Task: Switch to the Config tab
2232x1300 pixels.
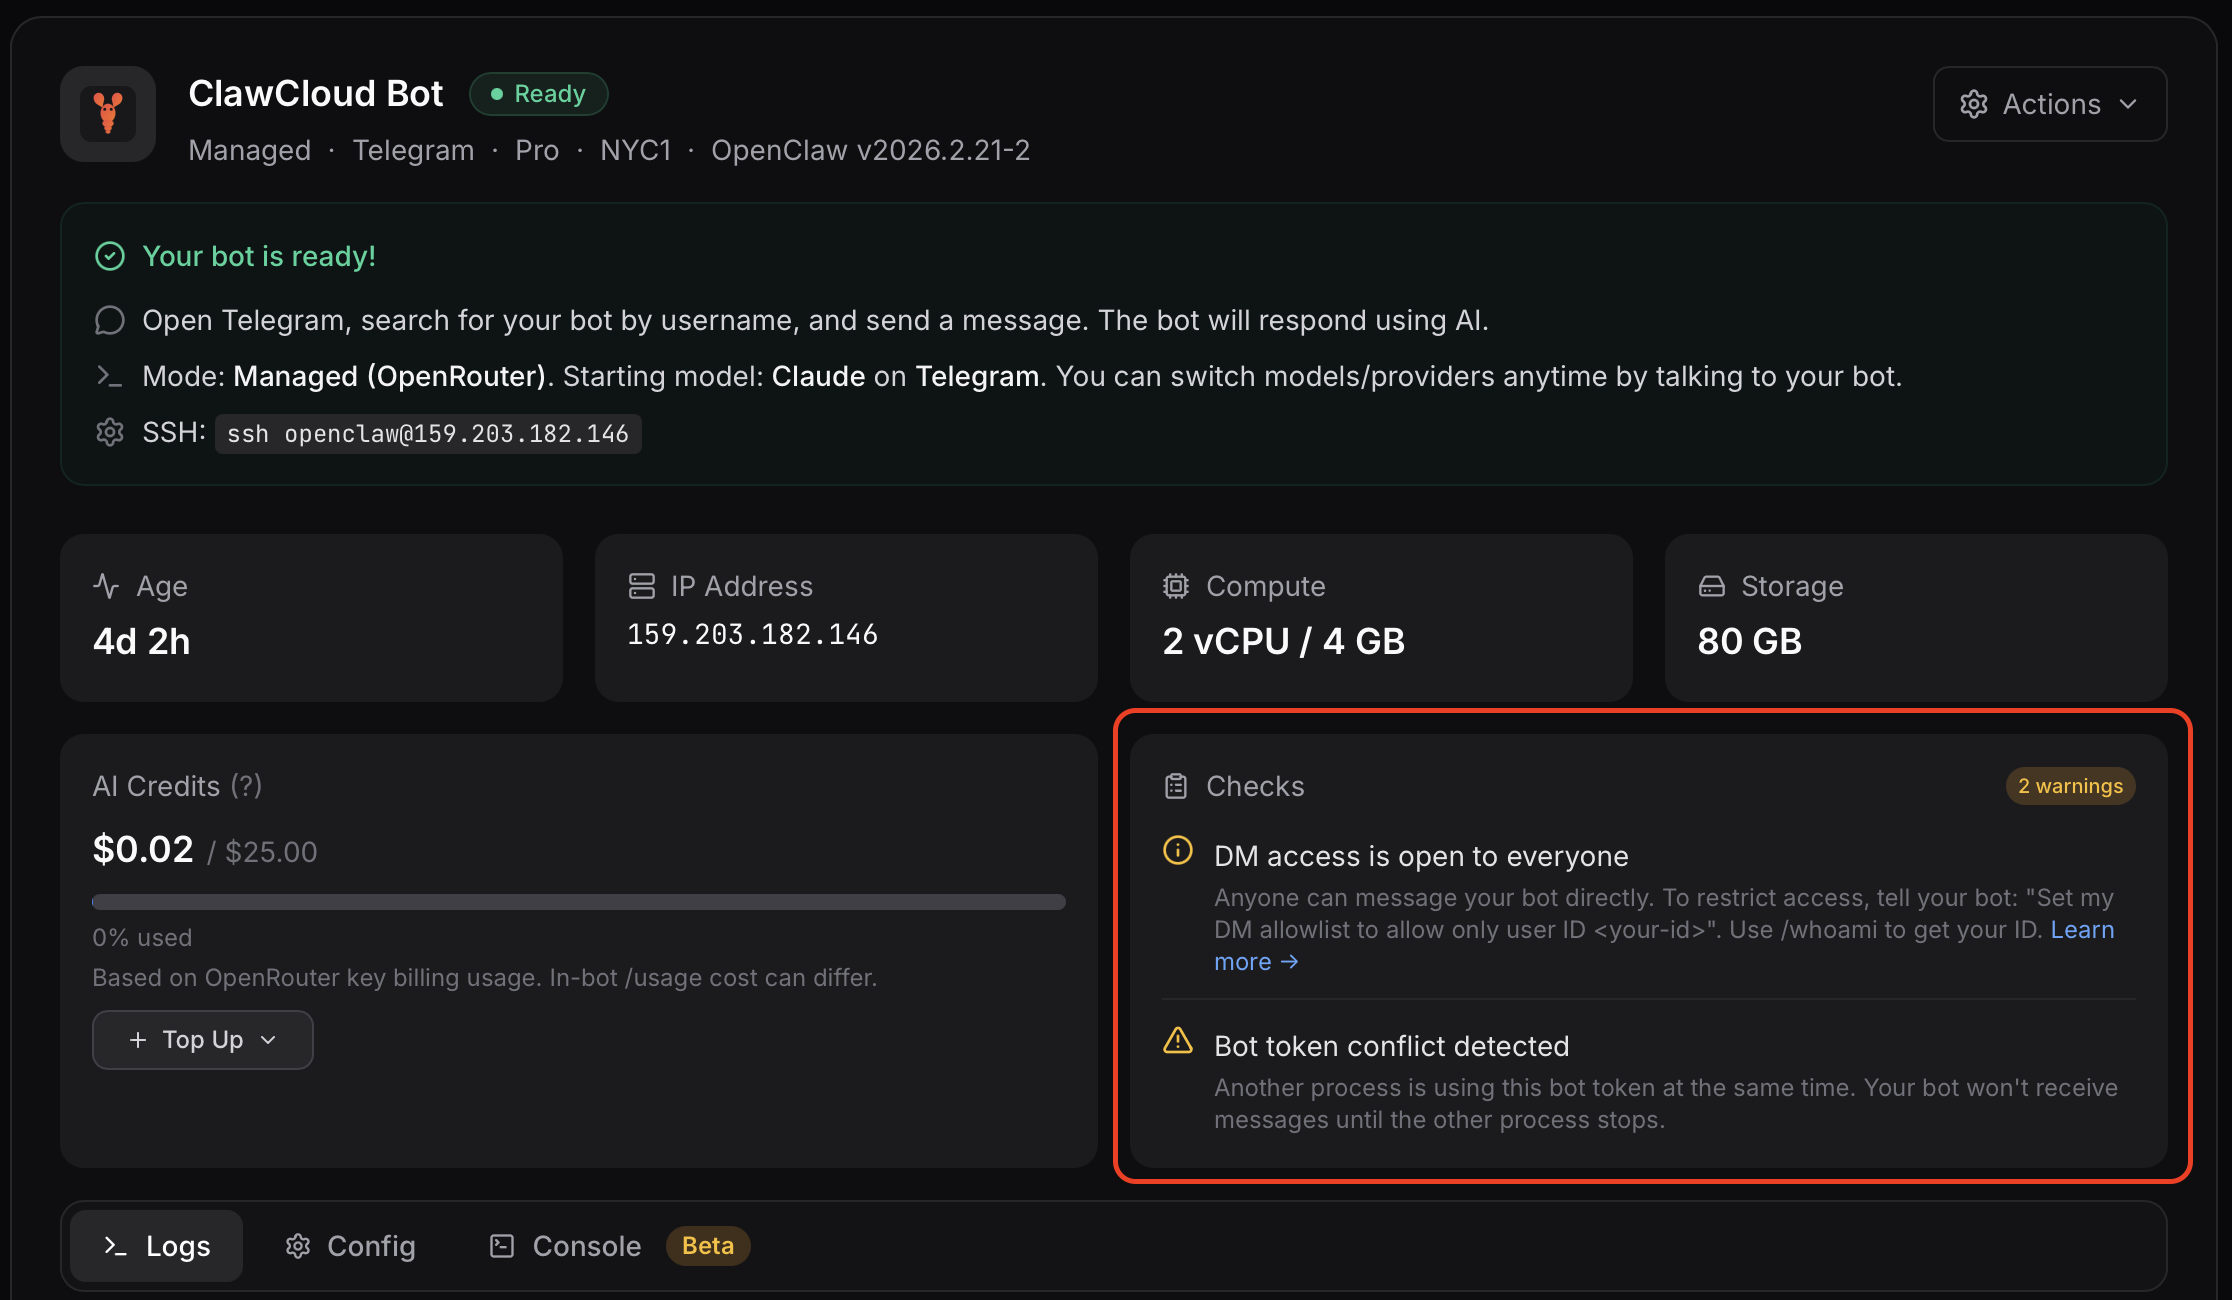Action: click(x=349, y=1245)
